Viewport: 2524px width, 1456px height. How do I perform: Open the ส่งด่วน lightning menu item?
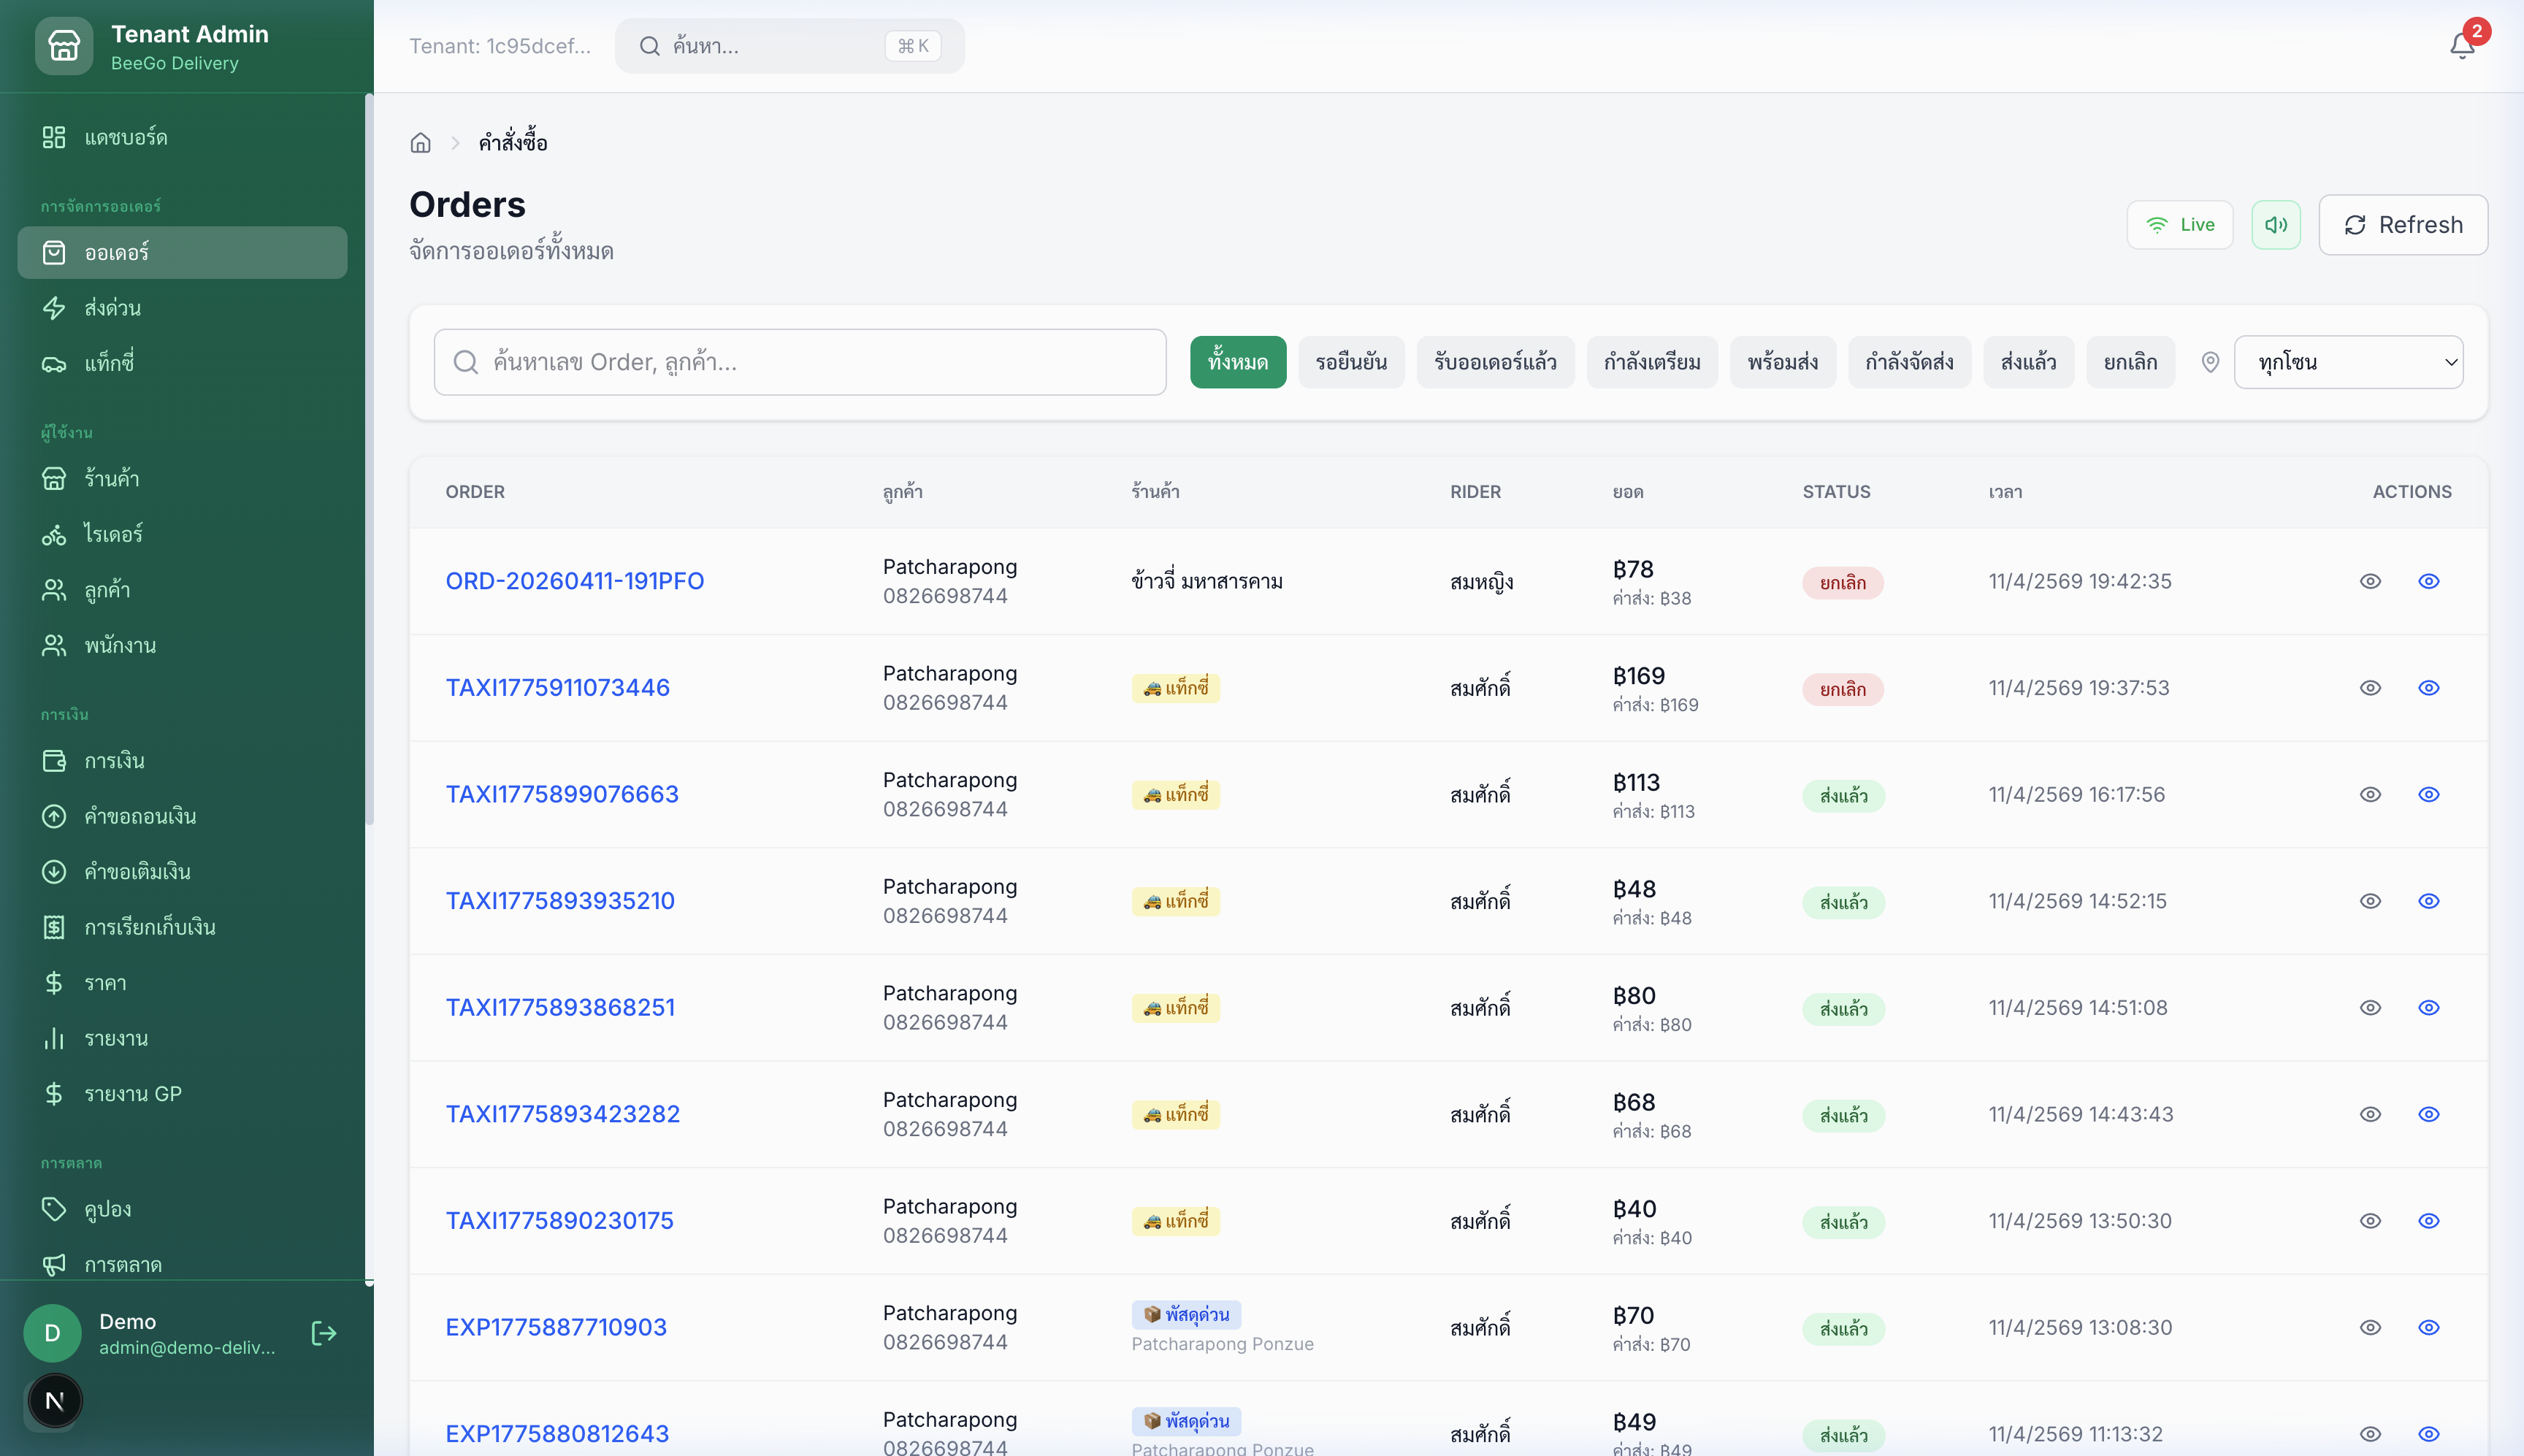click(112, 308)
